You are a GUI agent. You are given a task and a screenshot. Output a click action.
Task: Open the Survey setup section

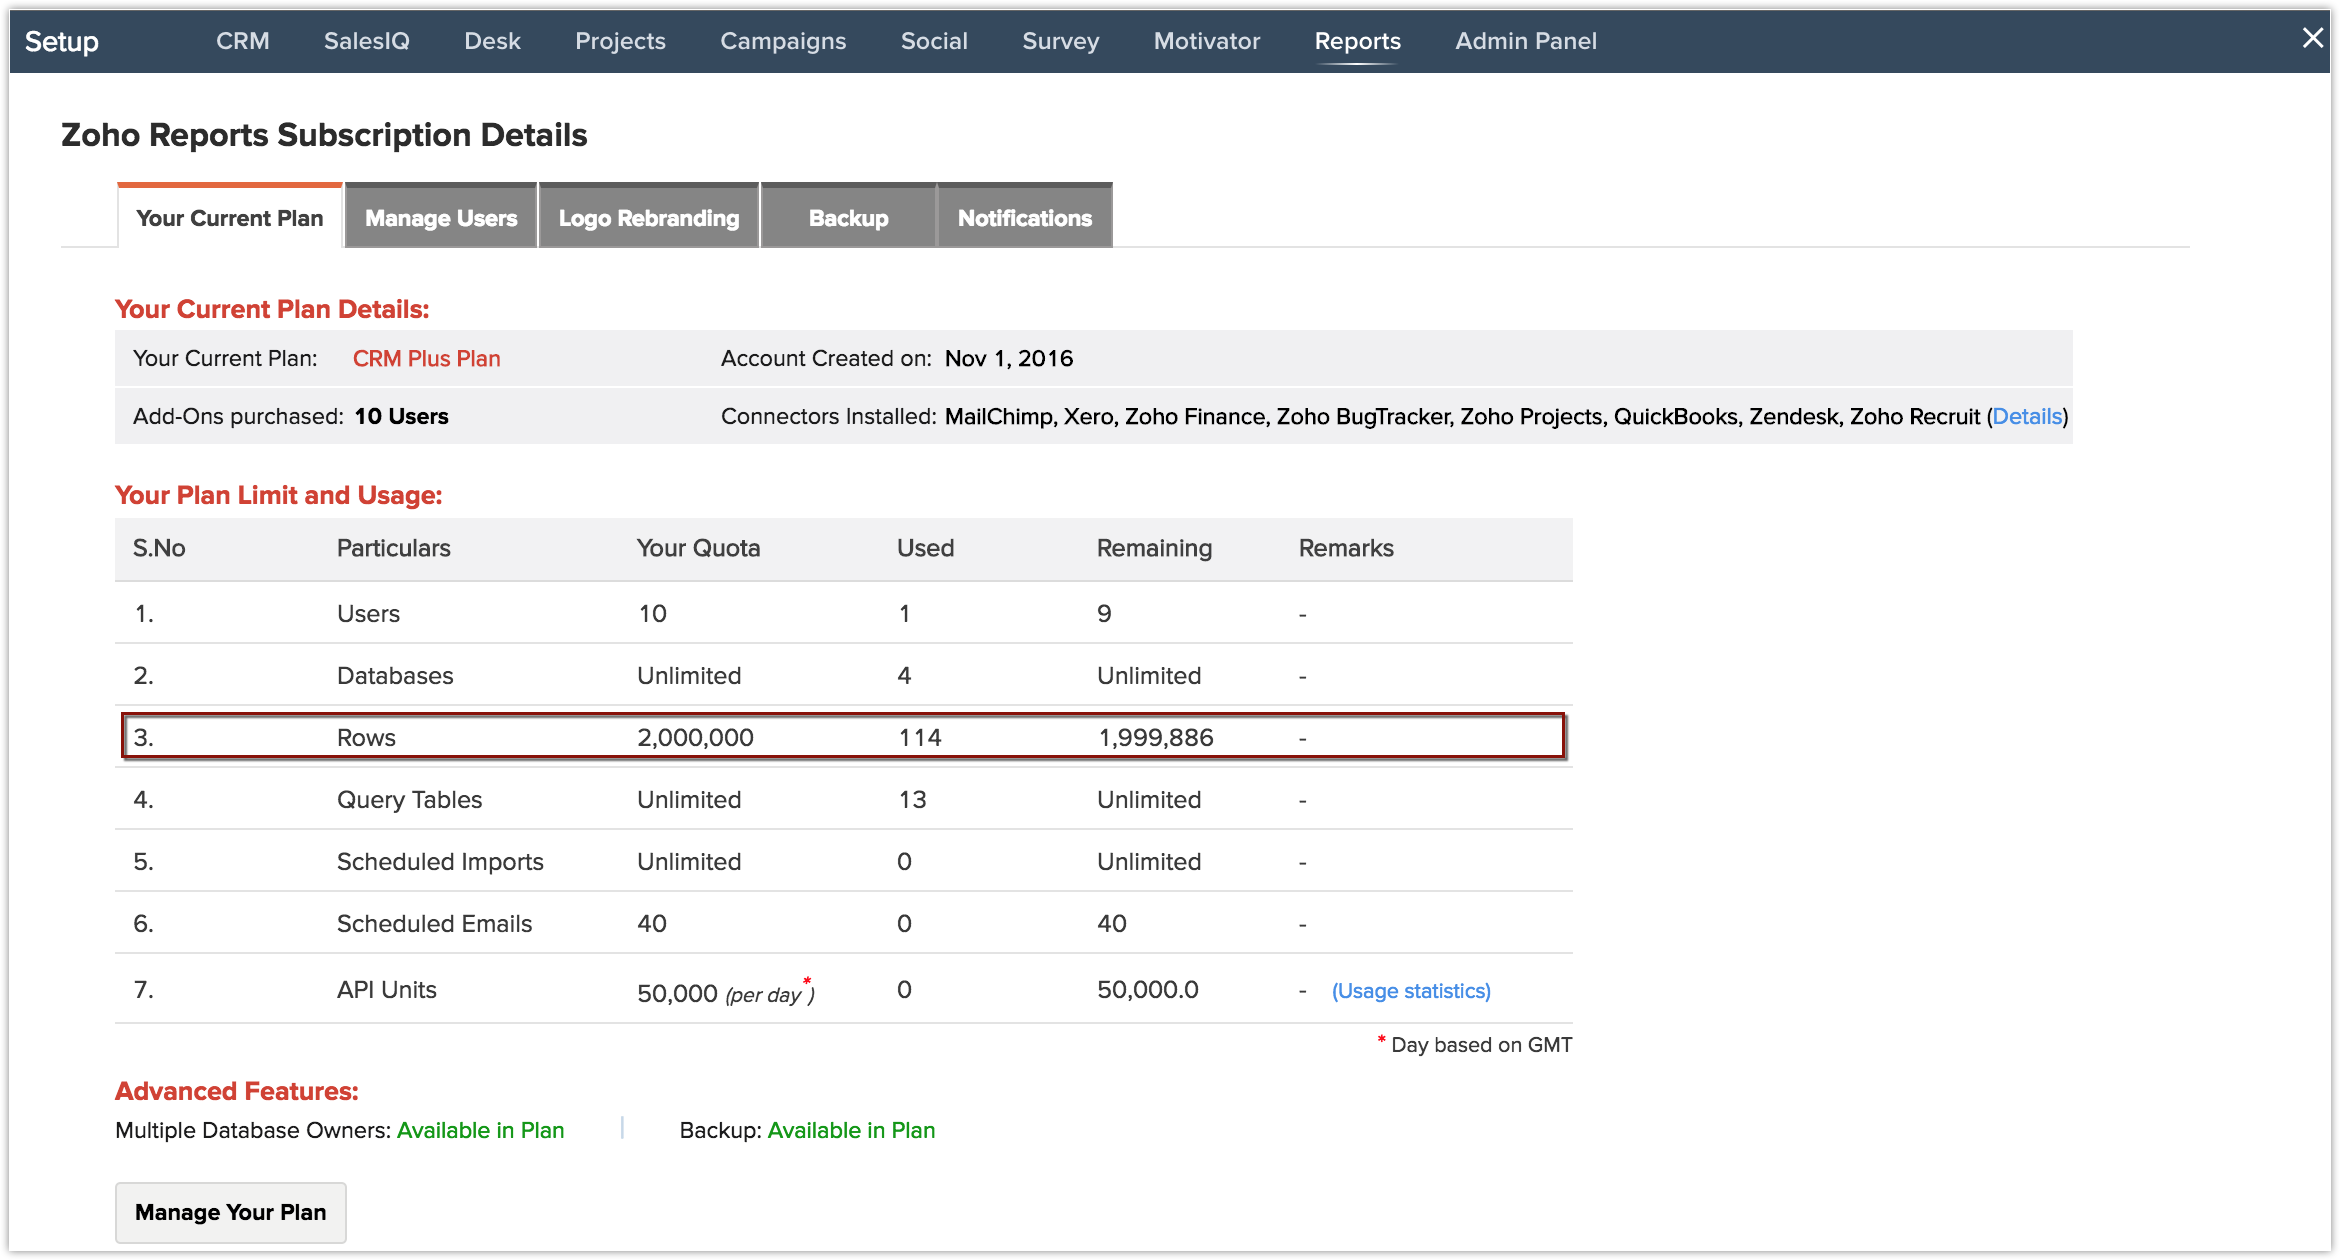[1060, 41]
